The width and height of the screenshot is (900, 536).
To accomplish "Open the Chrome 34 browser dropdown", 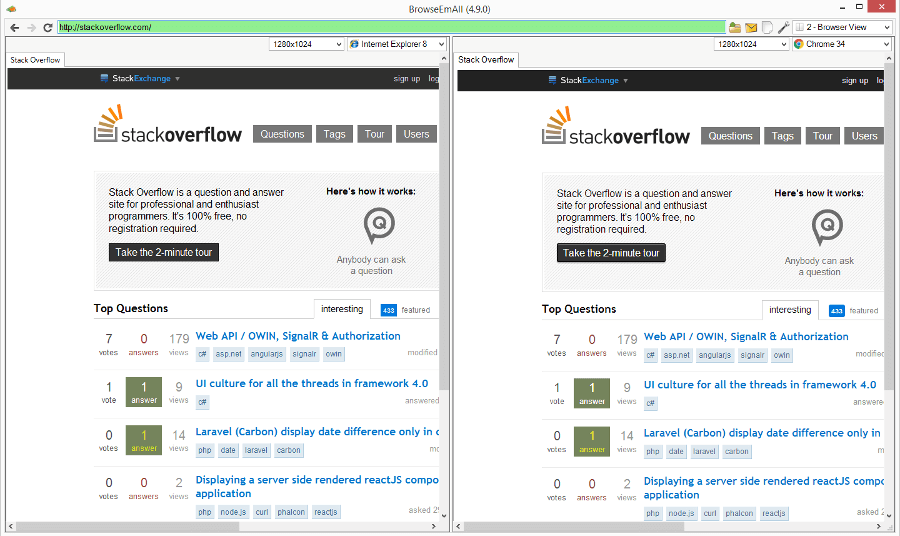I will click(x=841, y=44).
